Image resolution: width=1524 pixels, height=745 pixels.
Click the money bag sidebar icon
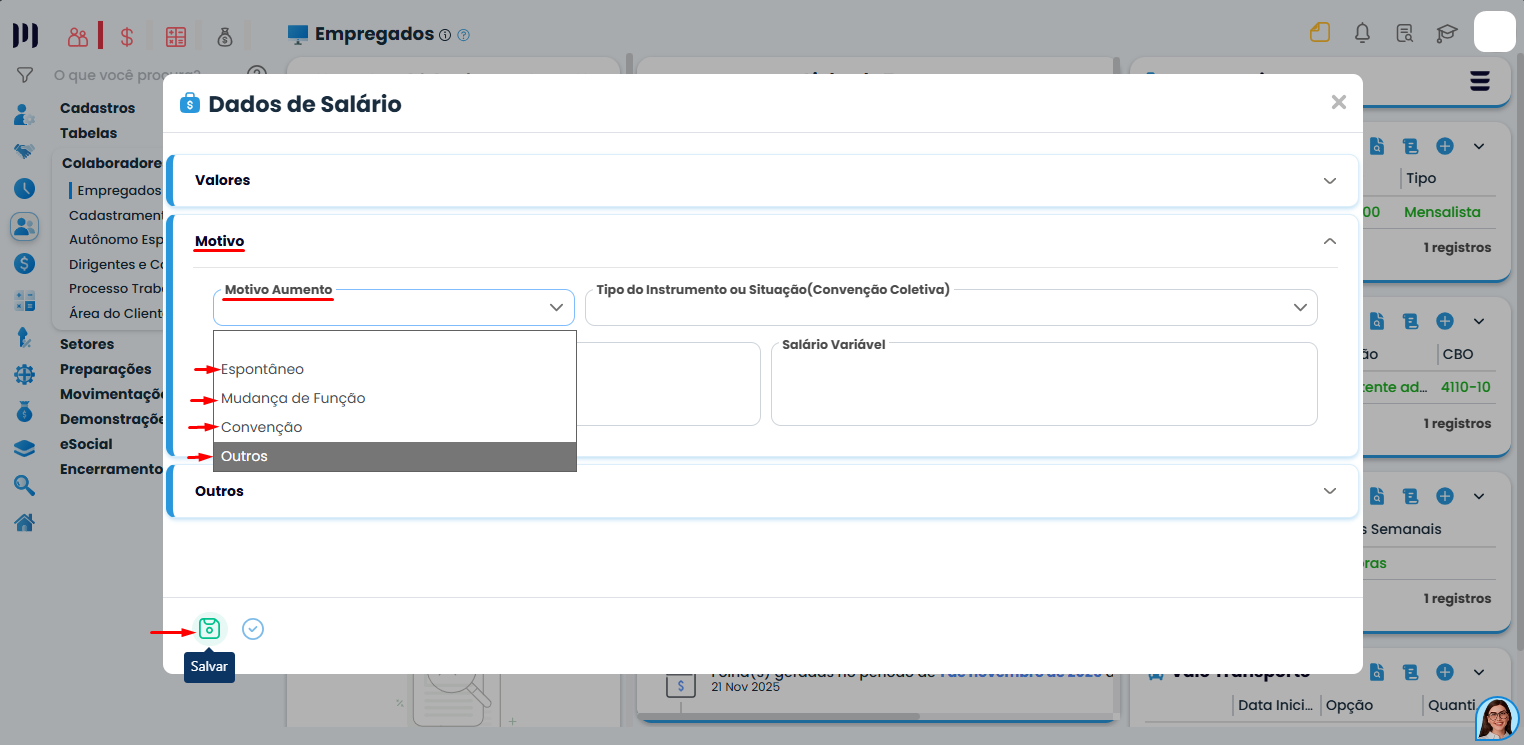coord(25,411)
